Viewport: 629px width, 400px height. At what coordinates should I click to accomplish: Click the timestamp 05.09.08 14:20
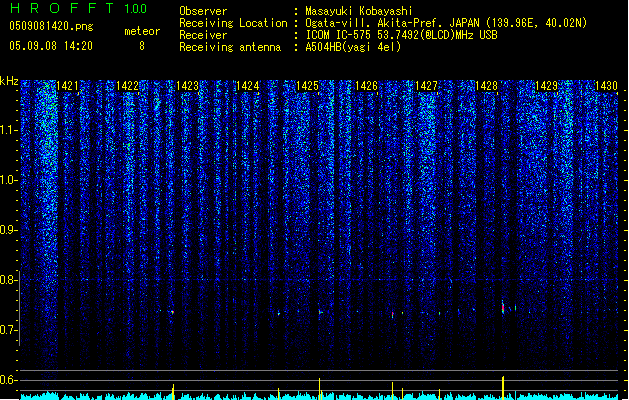pyautogui.click(x=51, y=46)
